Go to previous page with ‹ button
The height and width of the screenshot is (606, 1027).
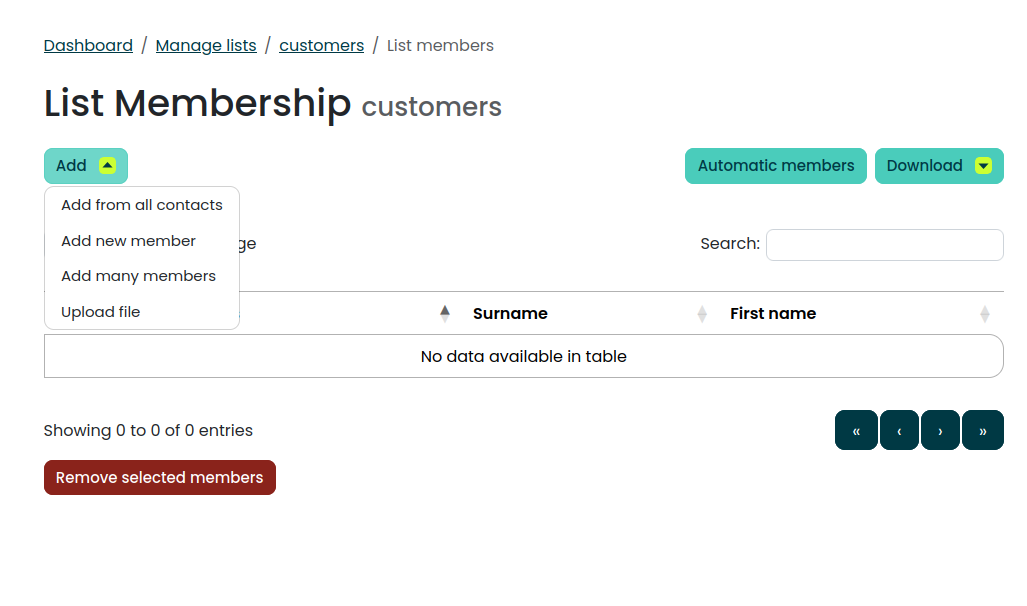click(899, 431)
